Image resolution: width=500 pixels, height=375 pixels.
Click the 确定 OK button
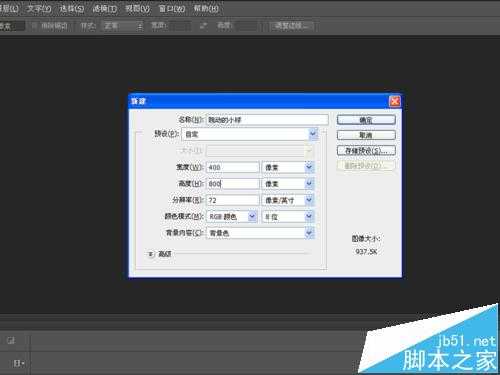(x=366, y=120)
